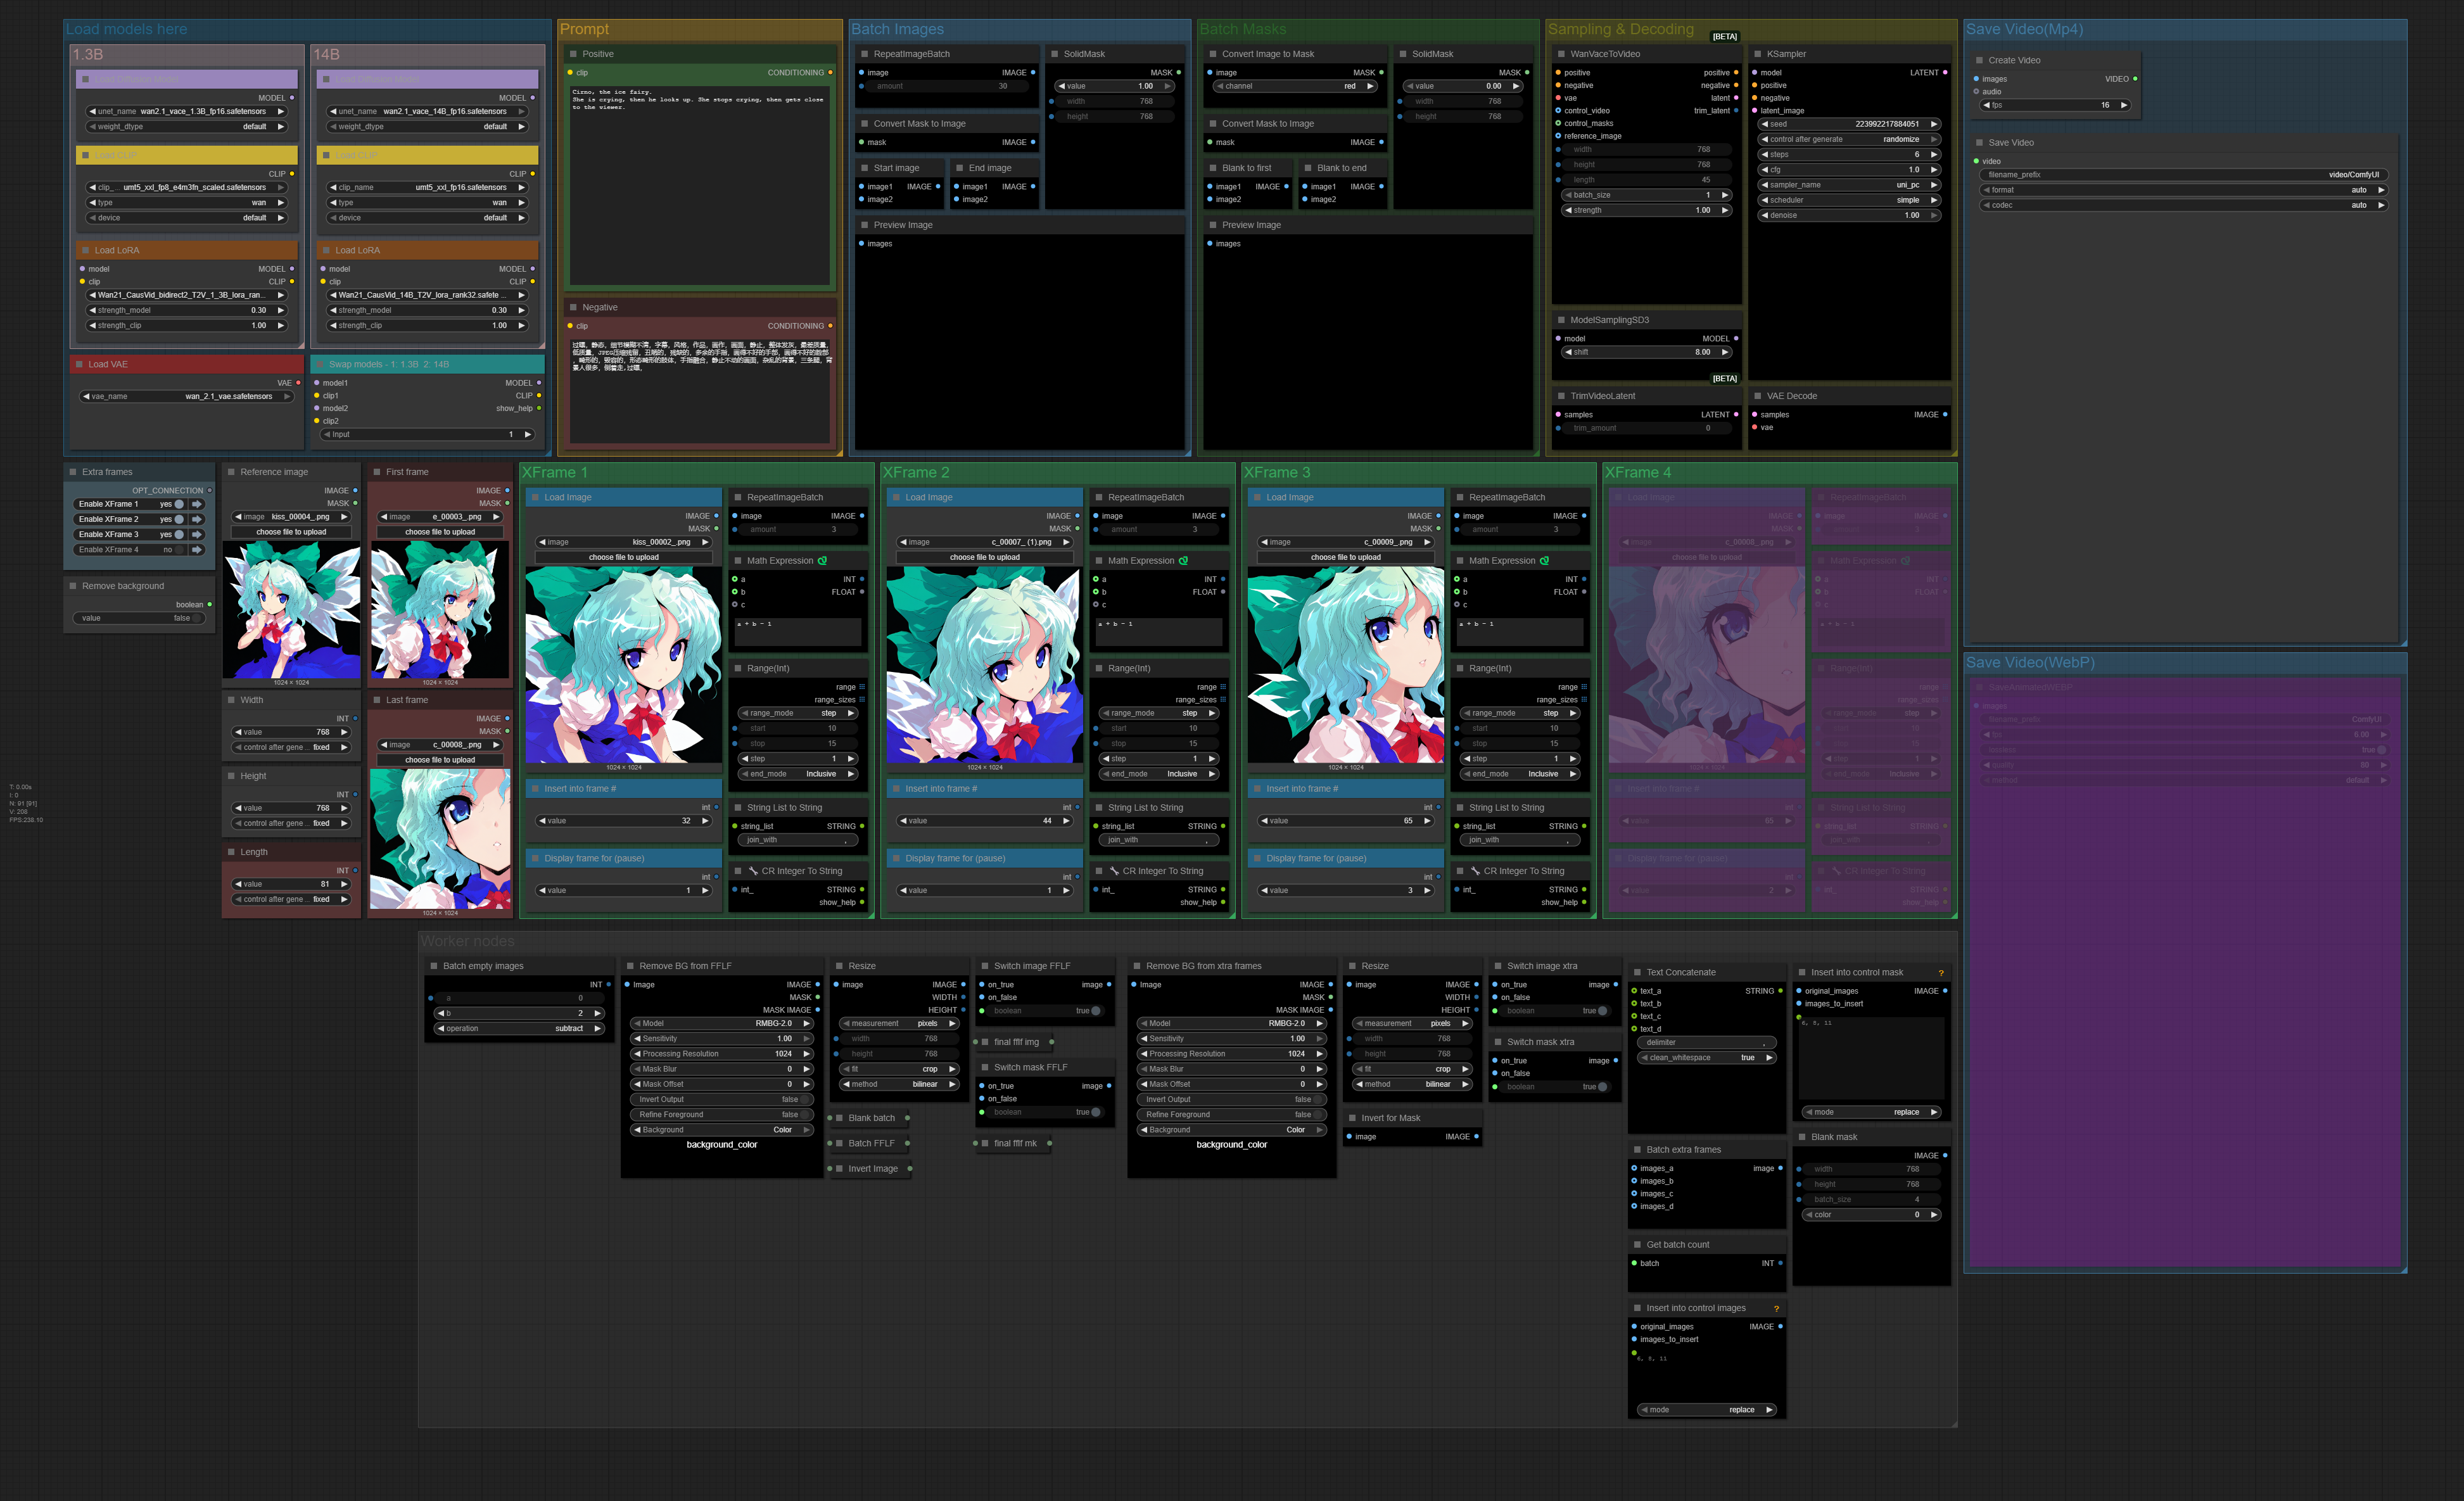Click choose file to upload in XFrame 2
2464x1501 pixels.
click(984, 557)
